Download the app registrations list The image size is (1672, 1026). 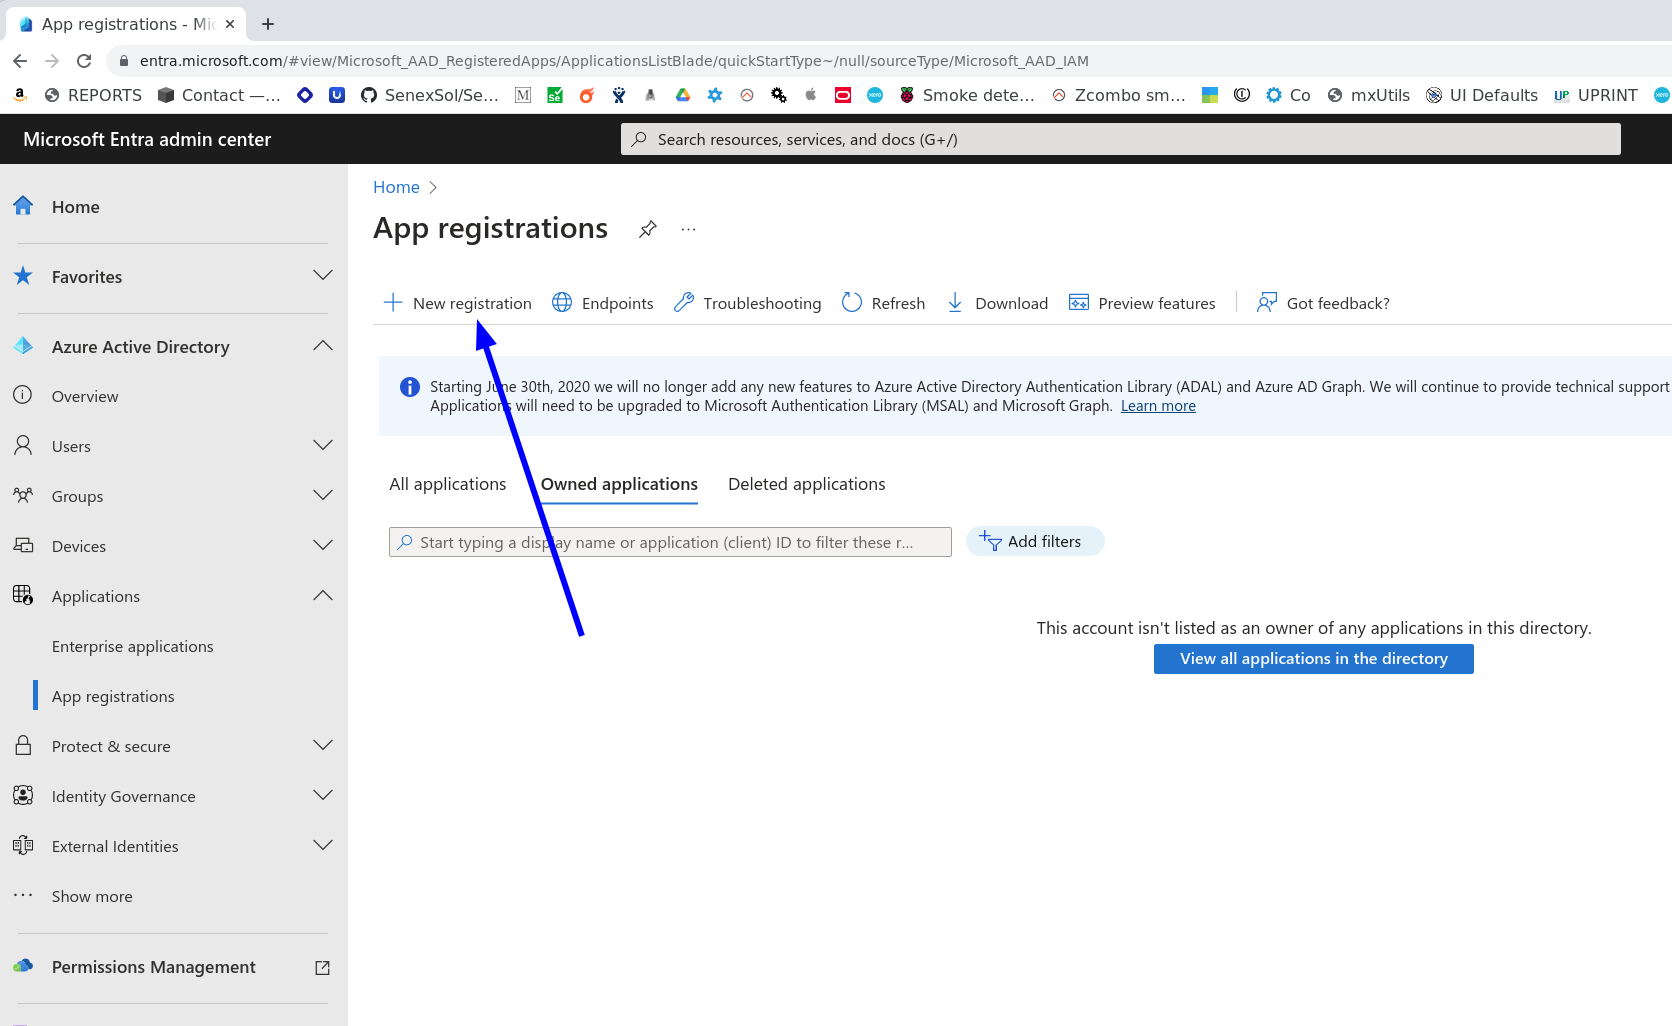996,303
